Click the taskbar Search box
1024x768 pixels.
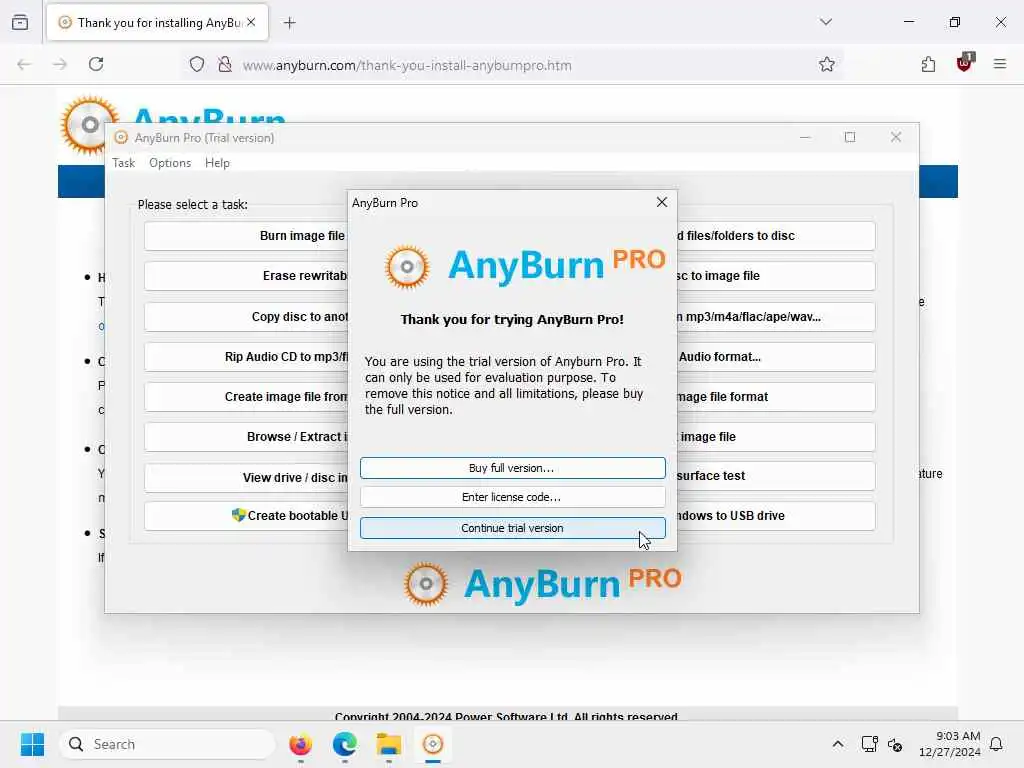tap(167, 744)
